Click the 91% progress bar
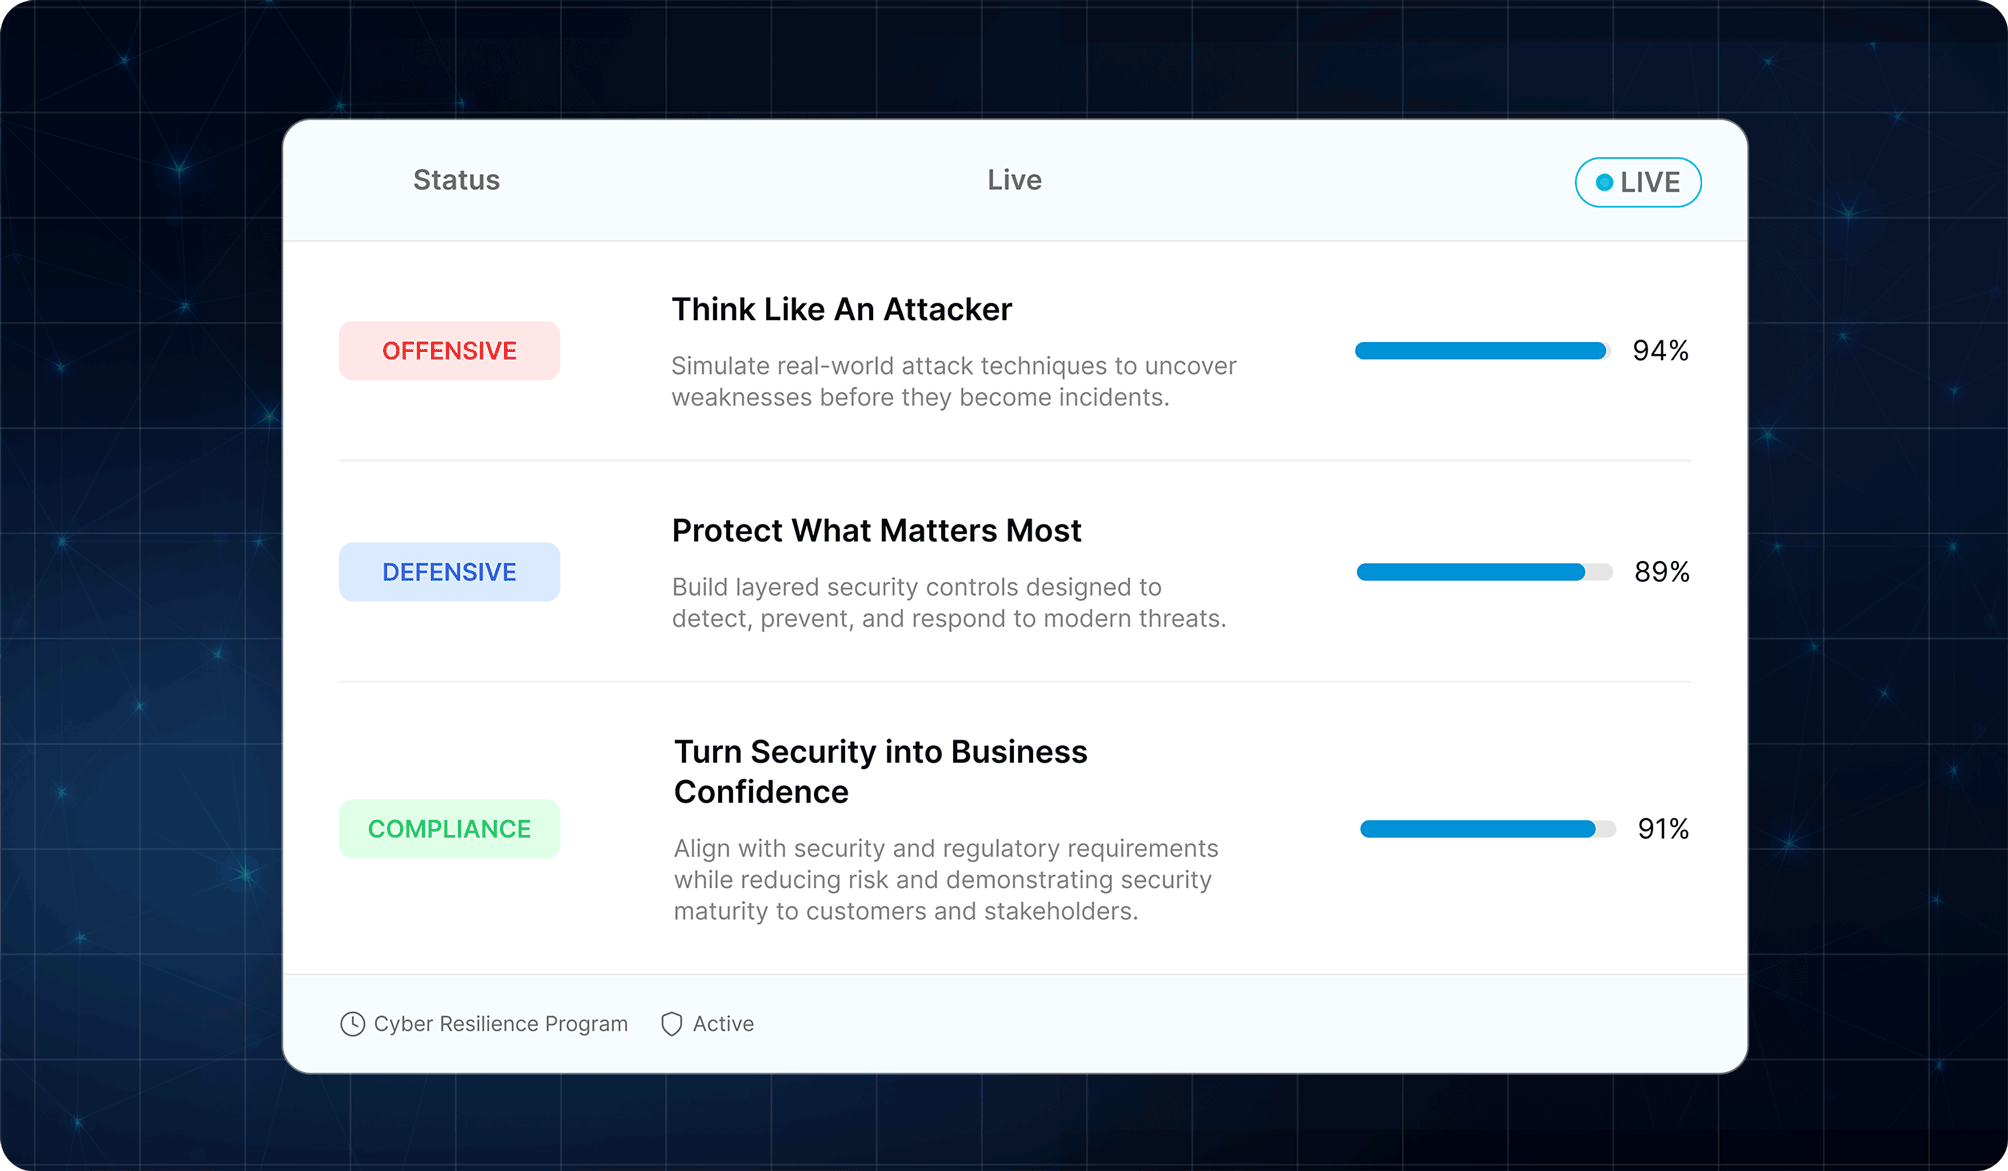 tap(1487, 829)
